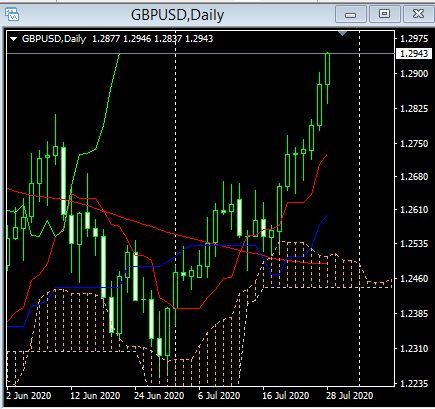Click the GBPUSD,Daily window title bar
Viewport: 435px width, 409px height.
[x=177, y=15]
